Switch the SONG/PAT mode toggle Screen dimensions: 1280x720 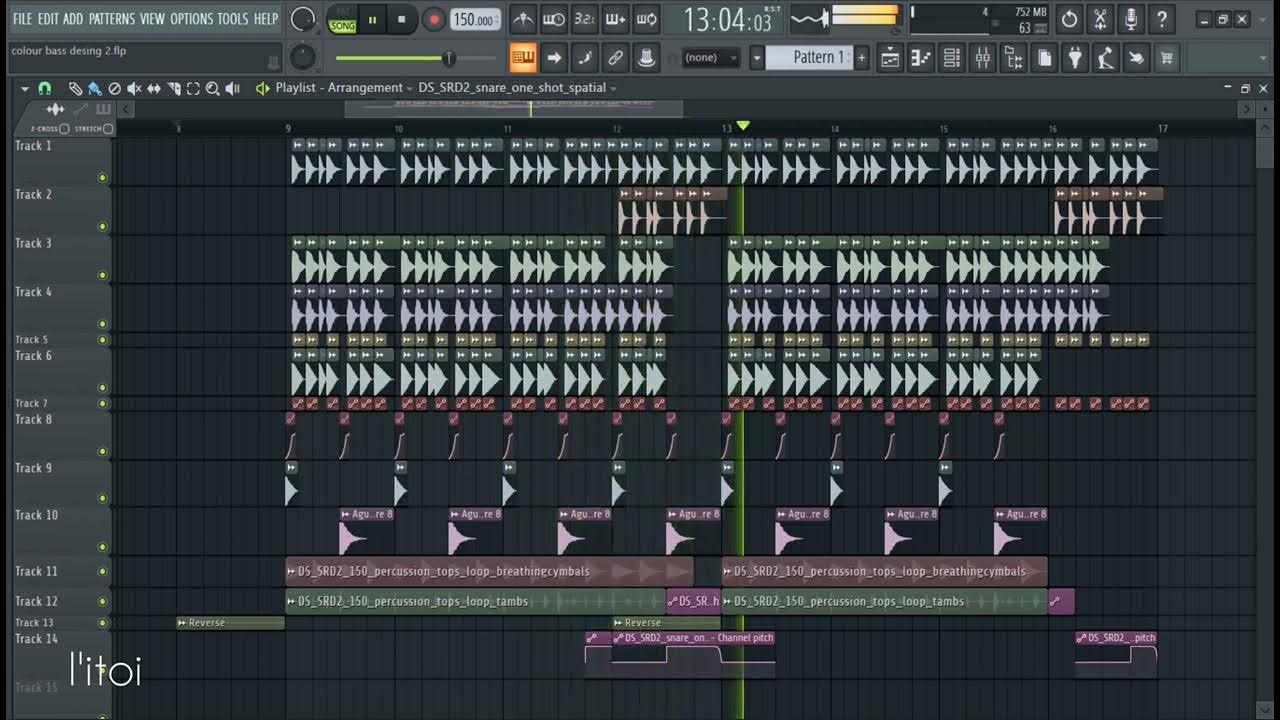tap(342, 20)
